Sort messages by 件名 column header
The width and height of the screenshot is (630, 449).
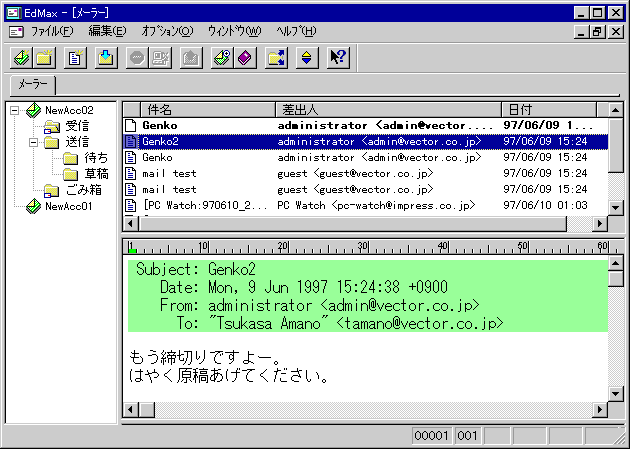[208, 109]
